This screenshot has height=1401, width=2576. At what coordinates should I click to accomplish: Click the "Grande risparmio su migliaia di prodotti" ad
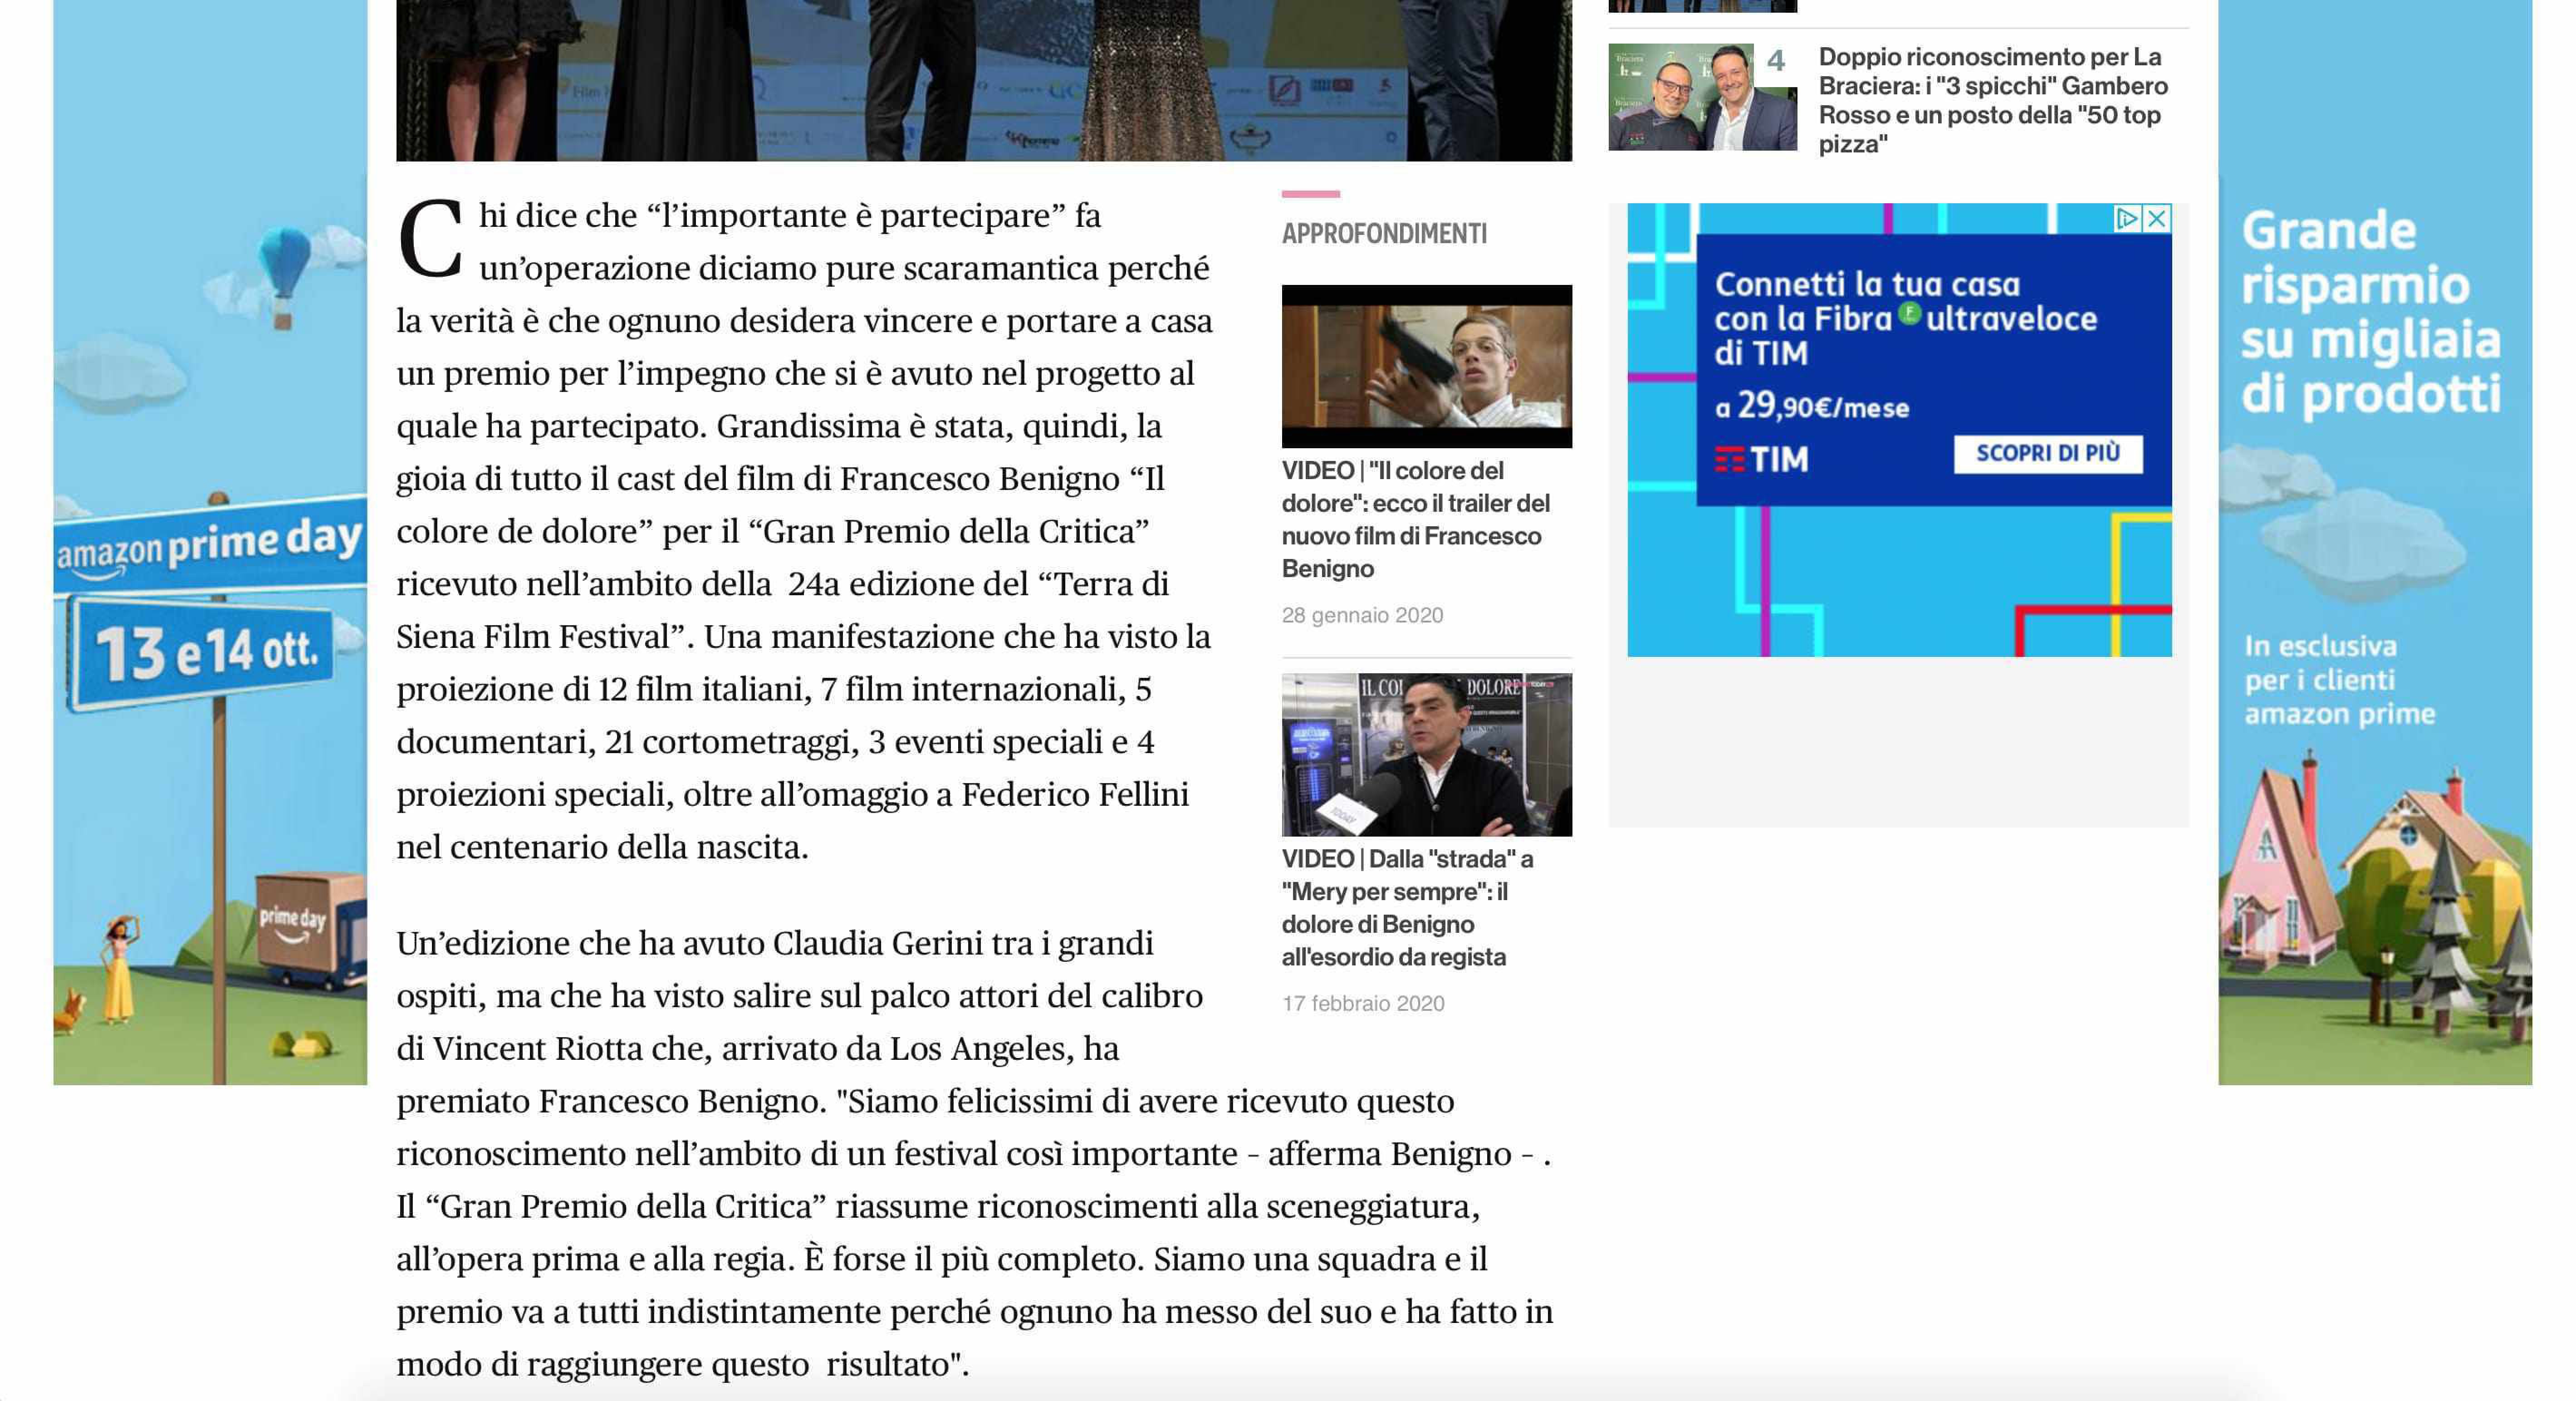tap(2370, 312)
